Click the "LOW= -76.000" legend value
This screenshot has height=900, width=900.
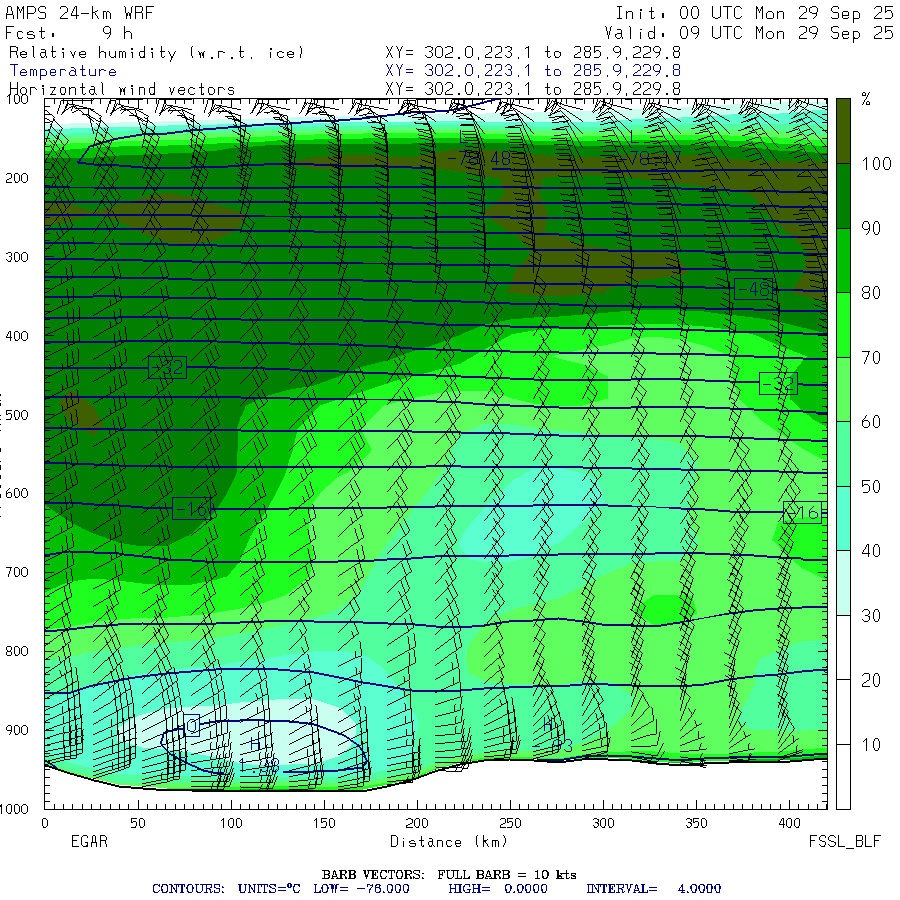point(361,889)
